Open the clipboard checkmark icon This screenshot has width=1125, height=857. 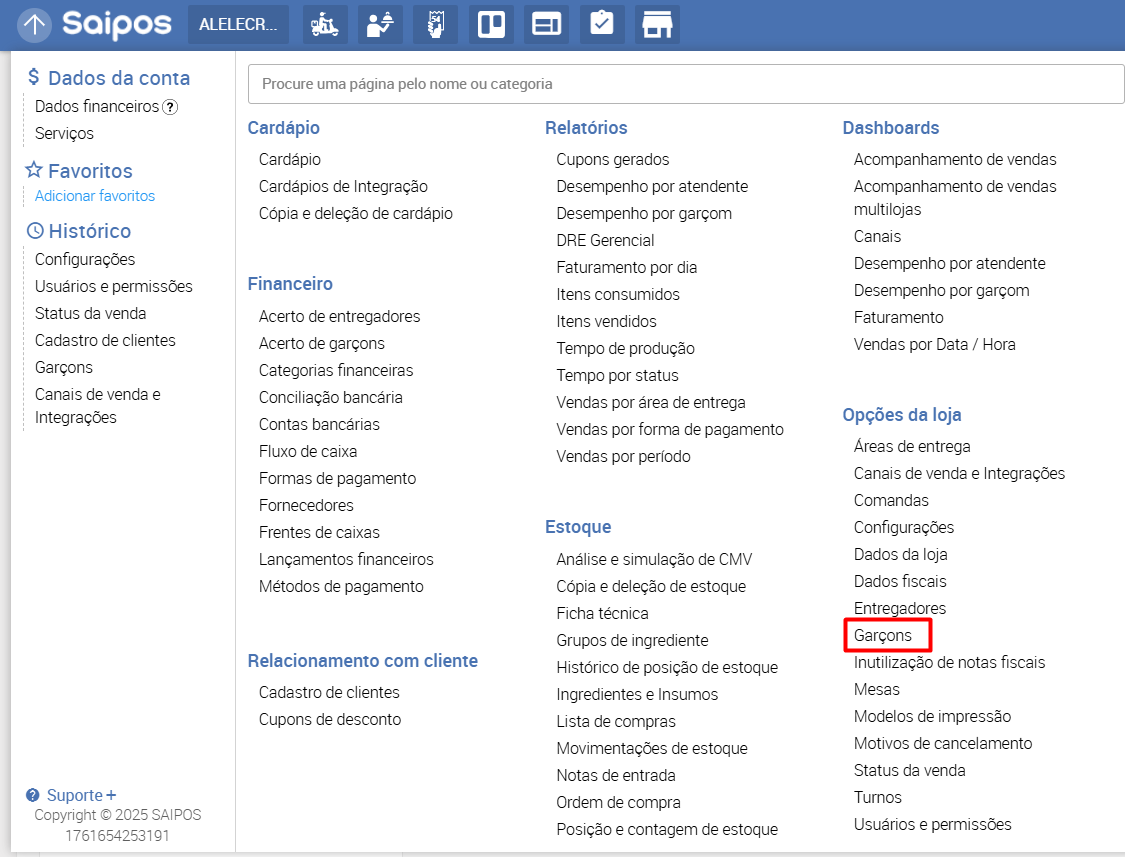point(601,25)
